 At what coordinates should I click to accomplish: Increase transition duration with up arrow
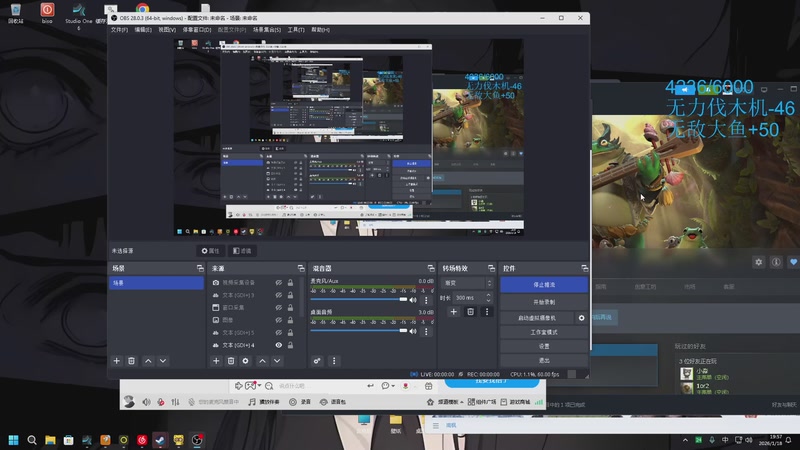pyautogui.click(x=488, y=295)
